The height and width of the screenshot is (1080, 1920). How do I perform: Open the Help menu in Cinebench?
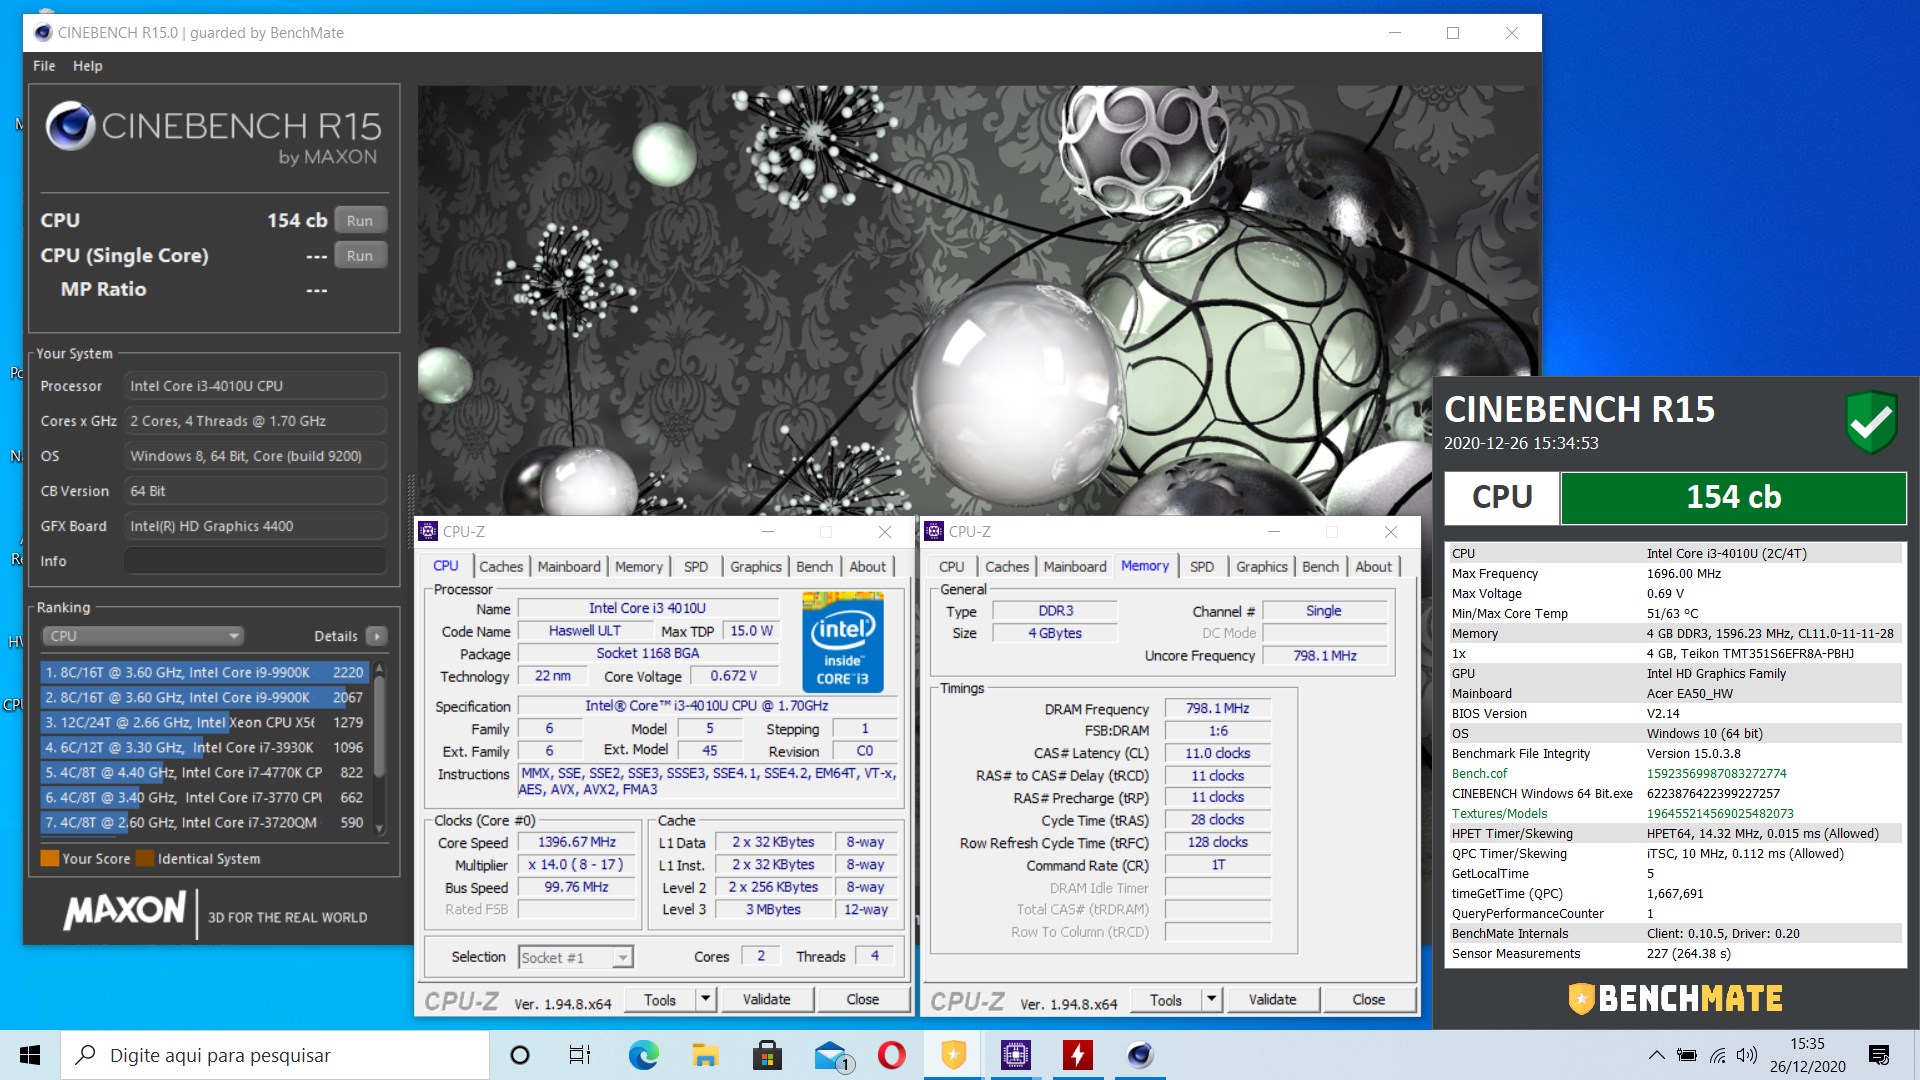pyautogui.click(x=87, y=66)
